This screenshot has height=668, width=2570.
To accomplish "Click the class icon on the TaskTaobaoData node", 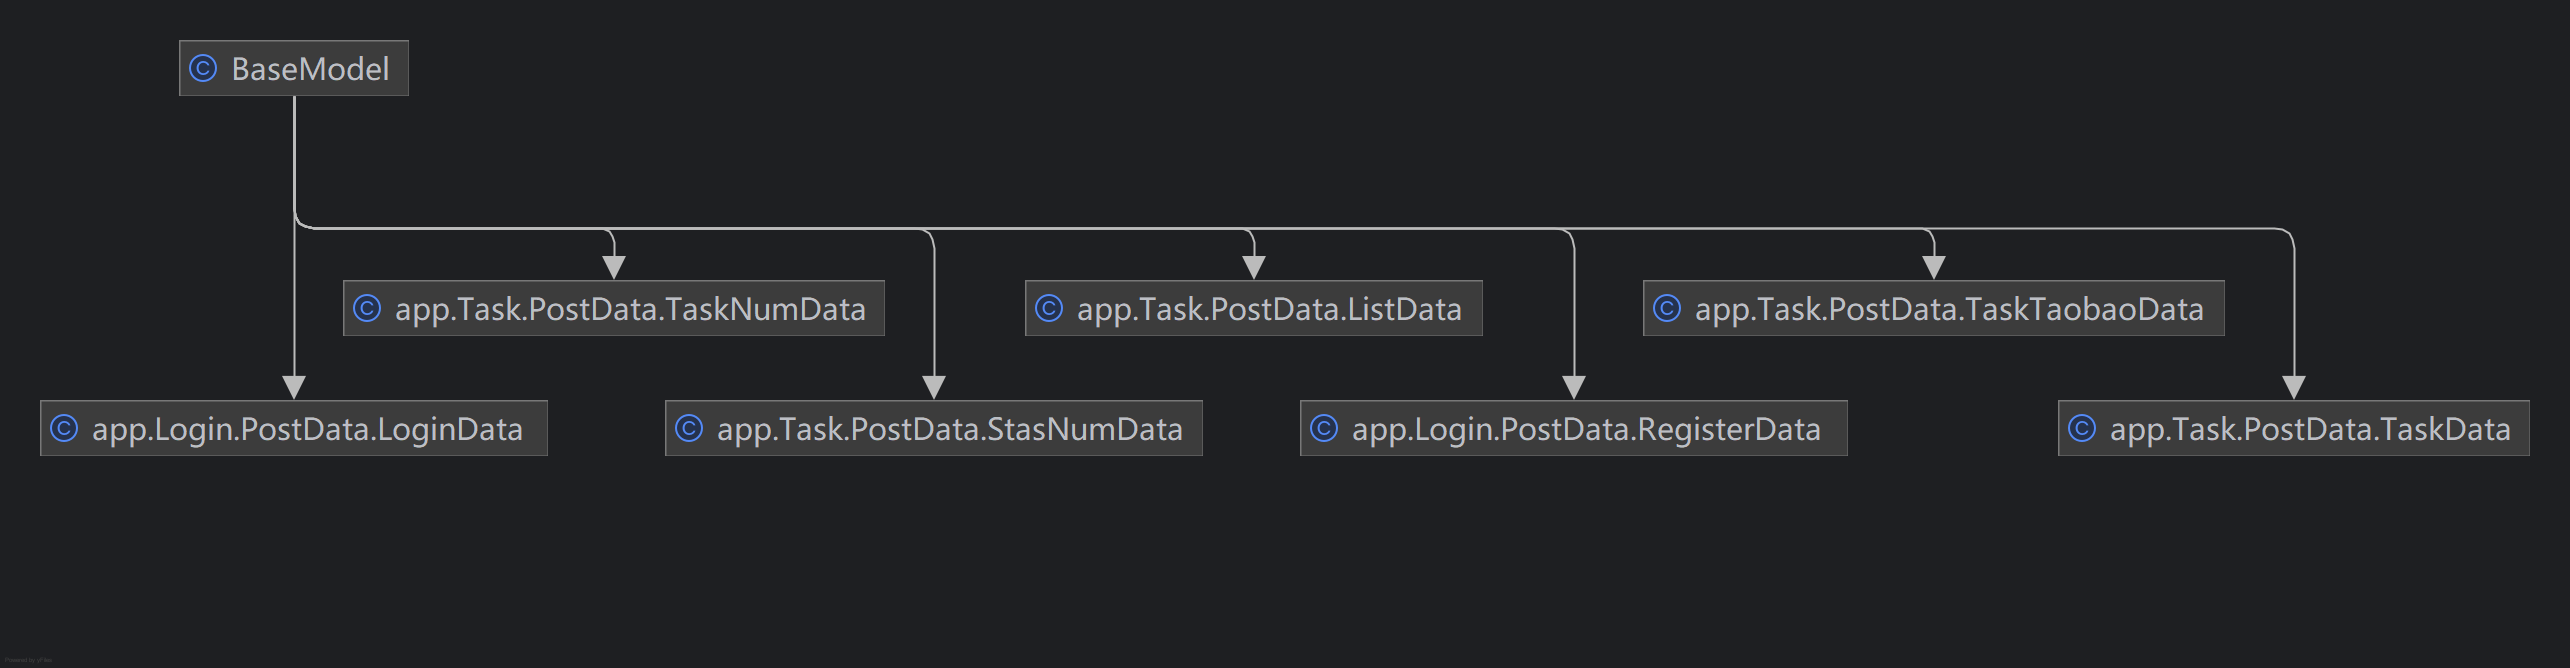I will [x=1667, y=308].
